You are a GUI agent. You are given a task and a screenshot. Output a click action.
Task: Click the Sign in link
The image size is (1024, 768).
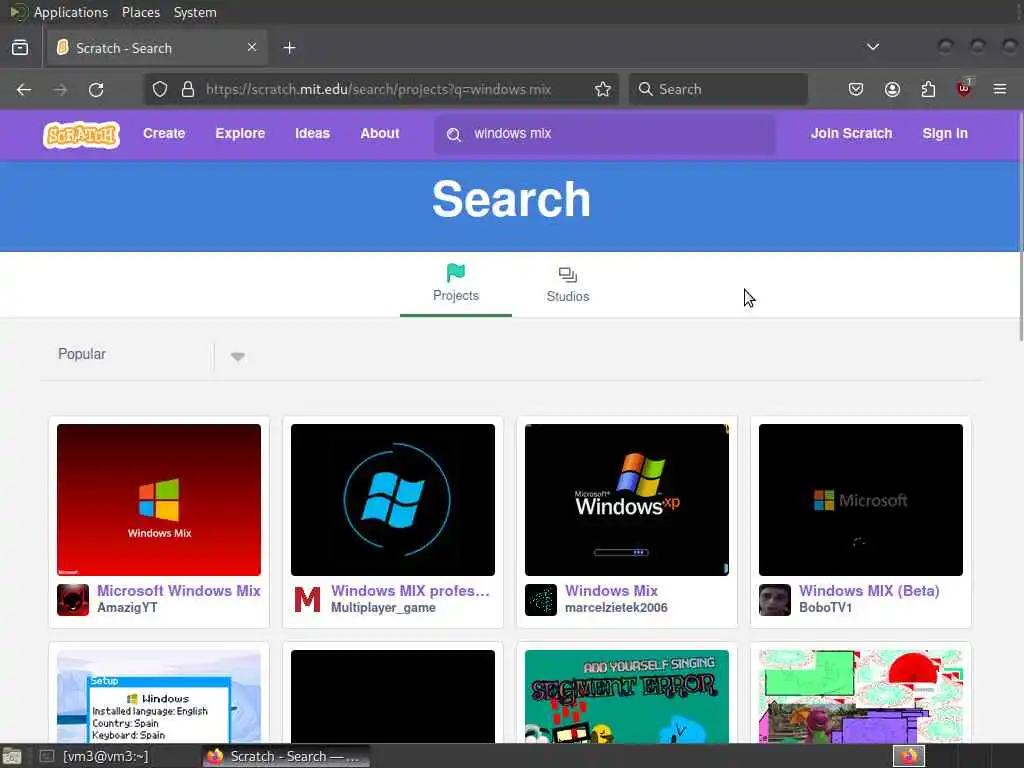945,134
